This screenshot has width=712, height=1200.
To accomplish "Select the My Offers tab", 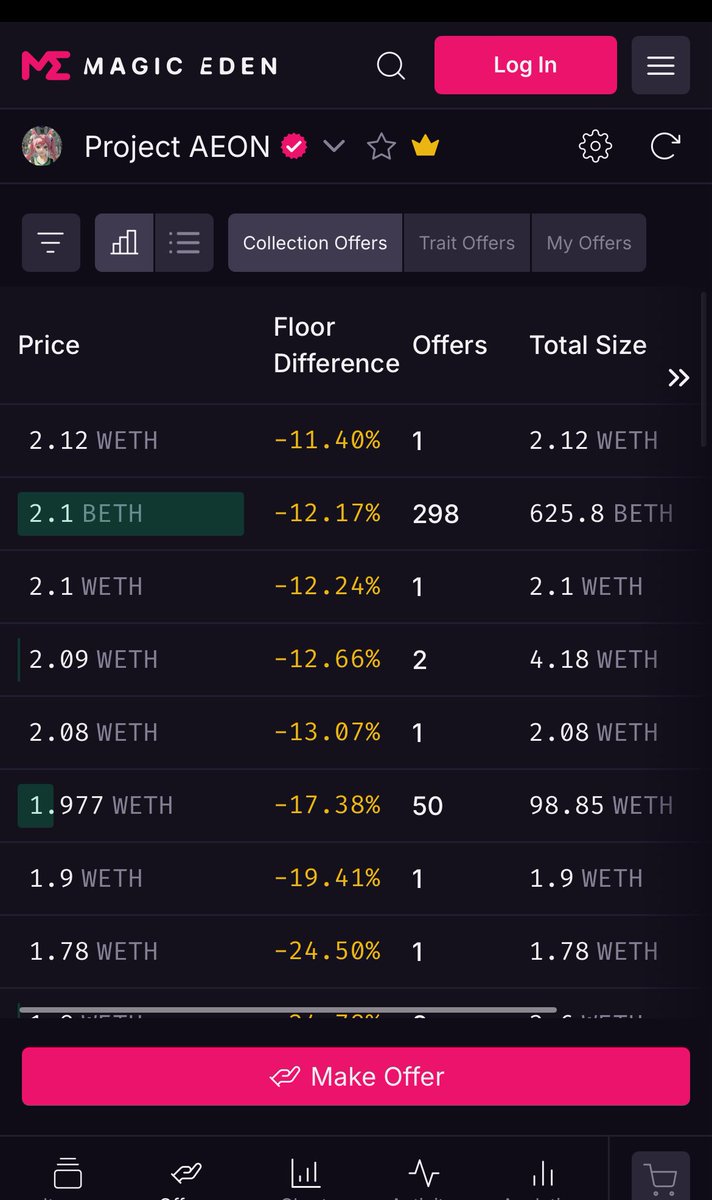I will (x=589, y=243).
